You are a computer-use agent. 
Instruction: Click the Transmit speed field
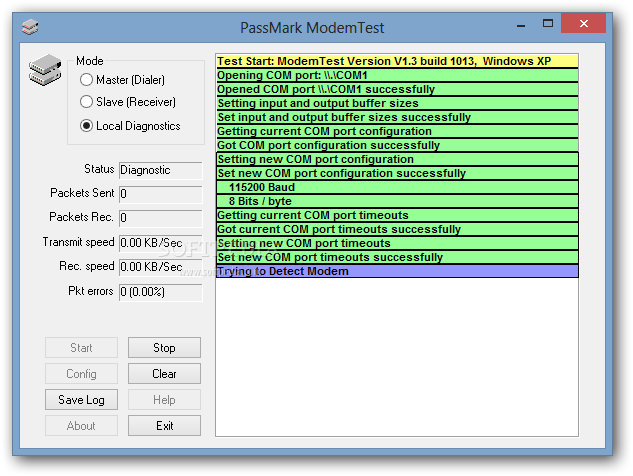161,243
